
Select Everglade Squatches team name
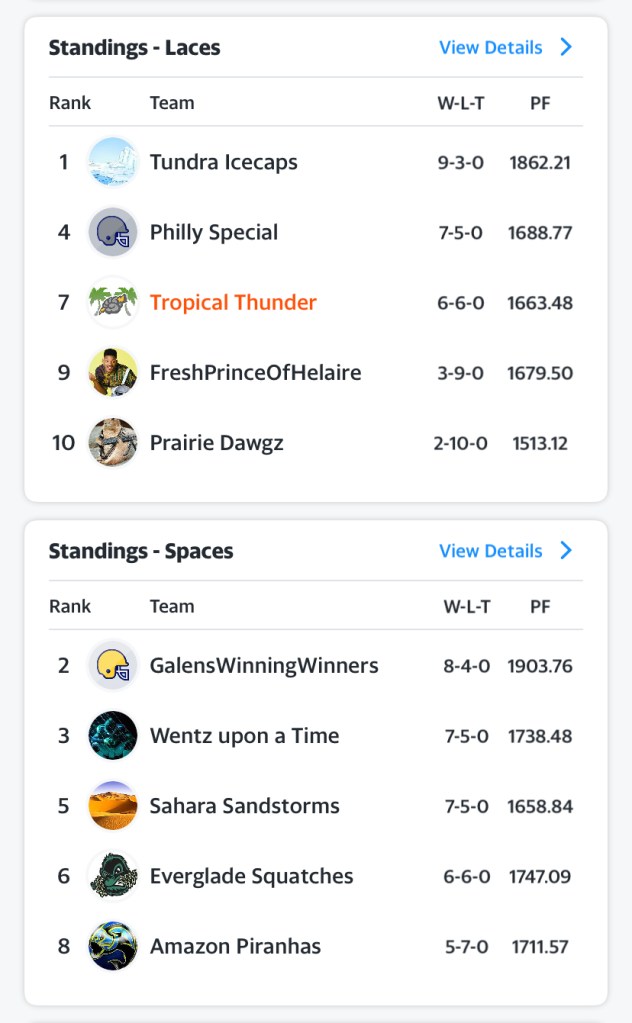251,876
